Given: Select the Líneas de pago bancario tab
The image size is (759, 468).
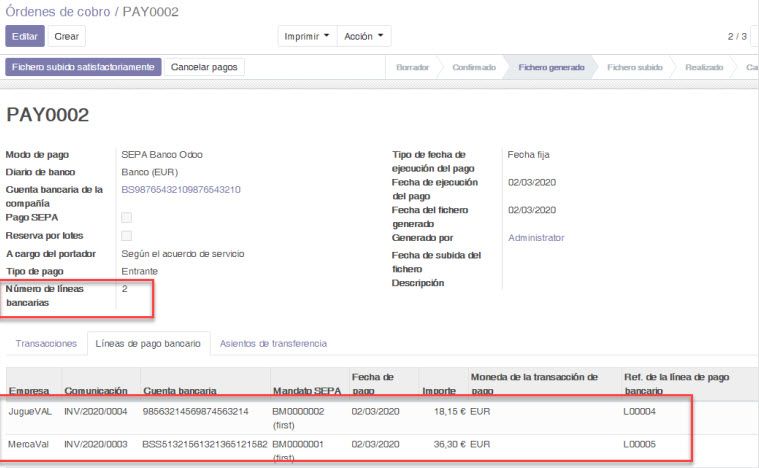Looking at the screenshot, I should click(x=148, y=343).
